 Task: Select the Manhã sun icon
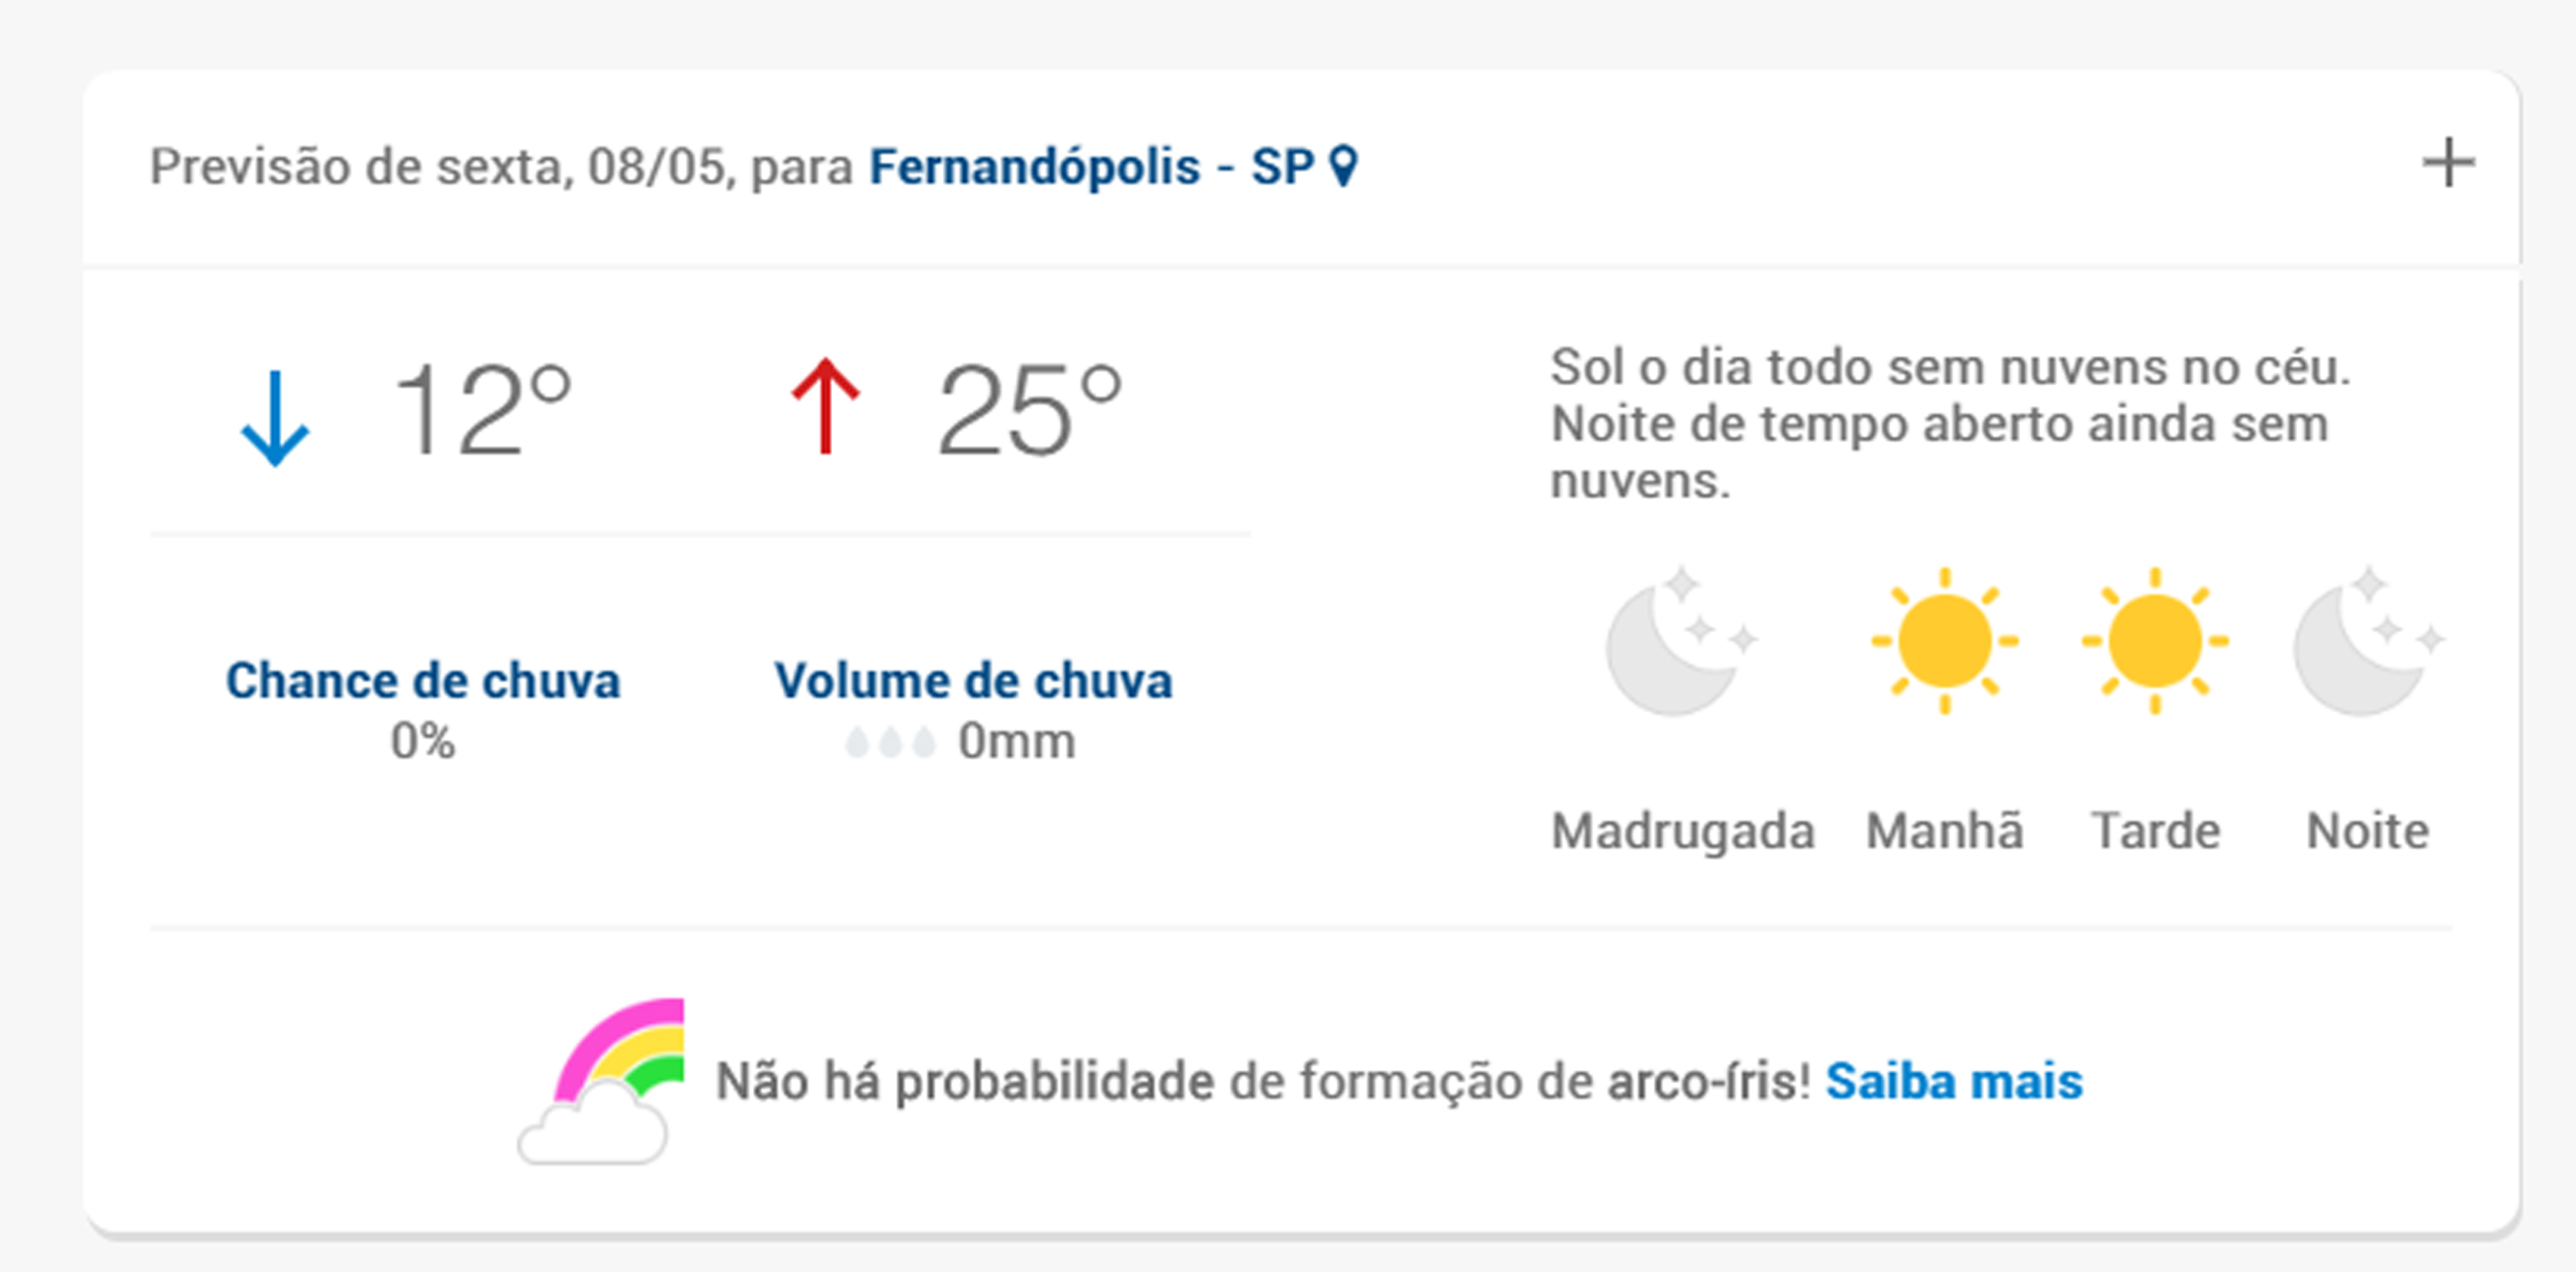point(1945,641)
